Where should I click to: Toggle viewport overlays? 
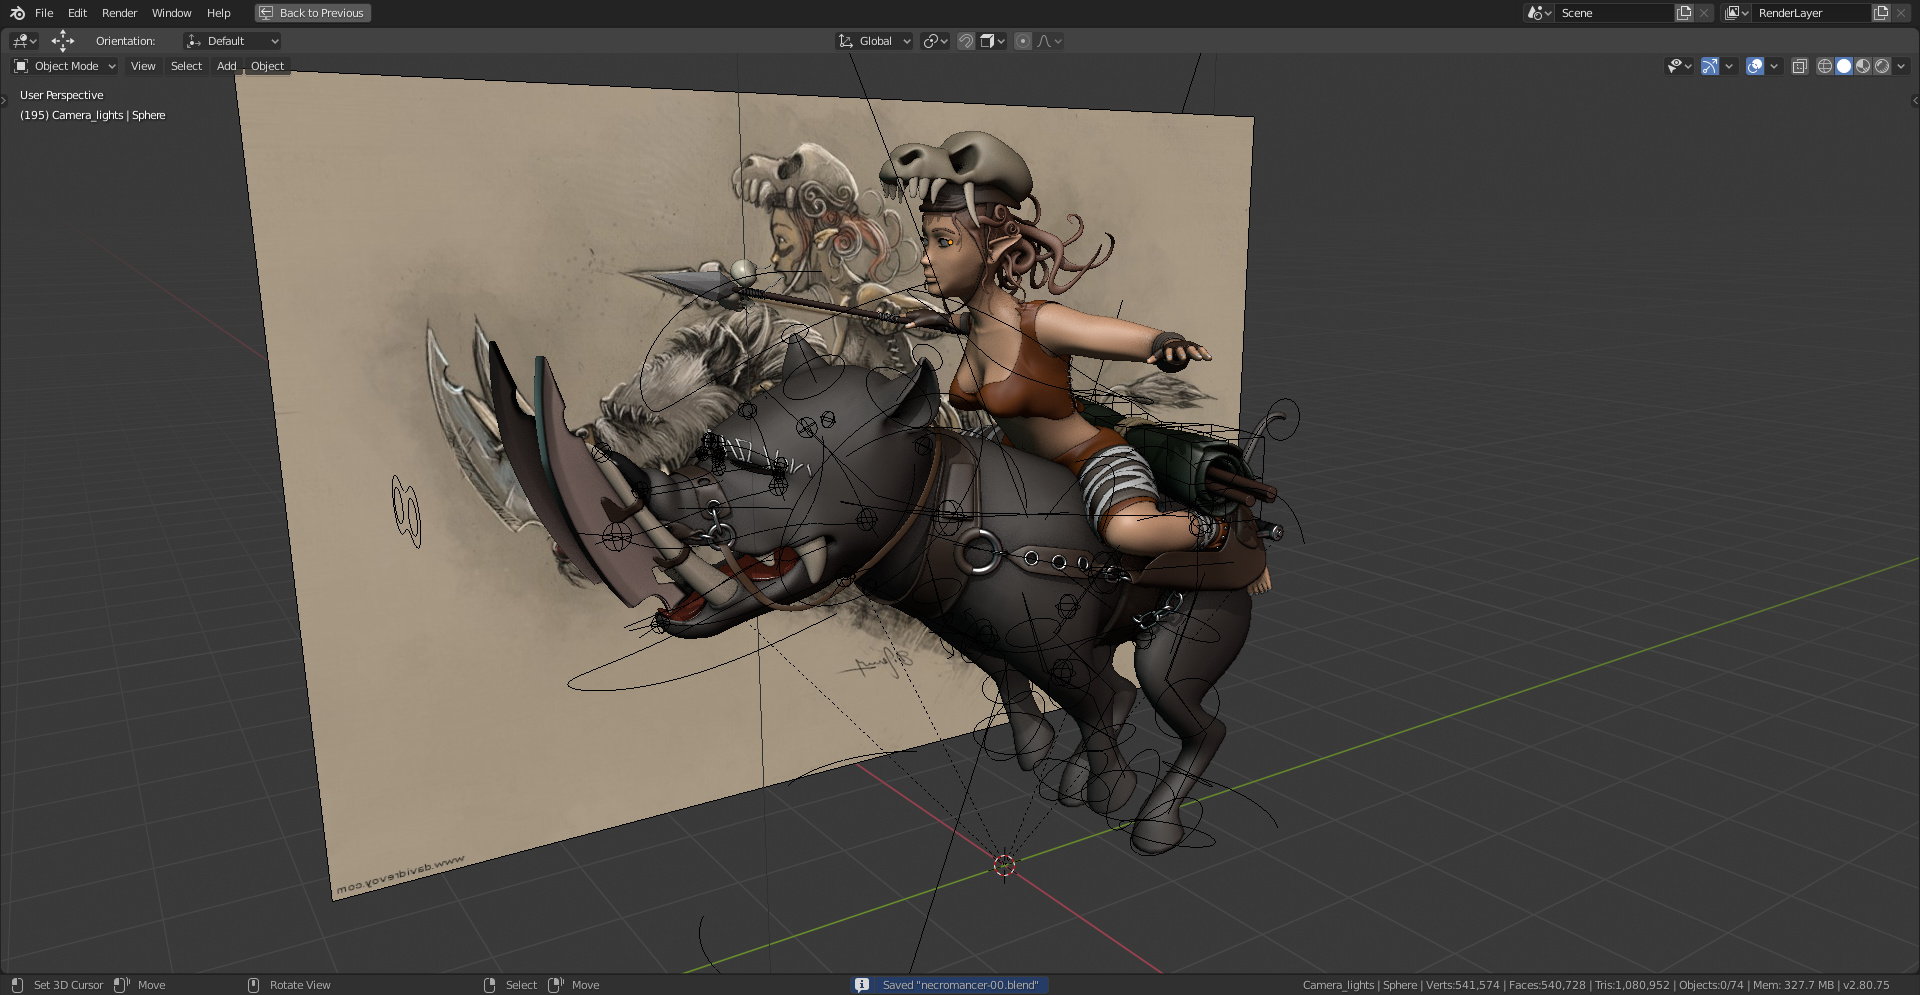[1755, 66]
